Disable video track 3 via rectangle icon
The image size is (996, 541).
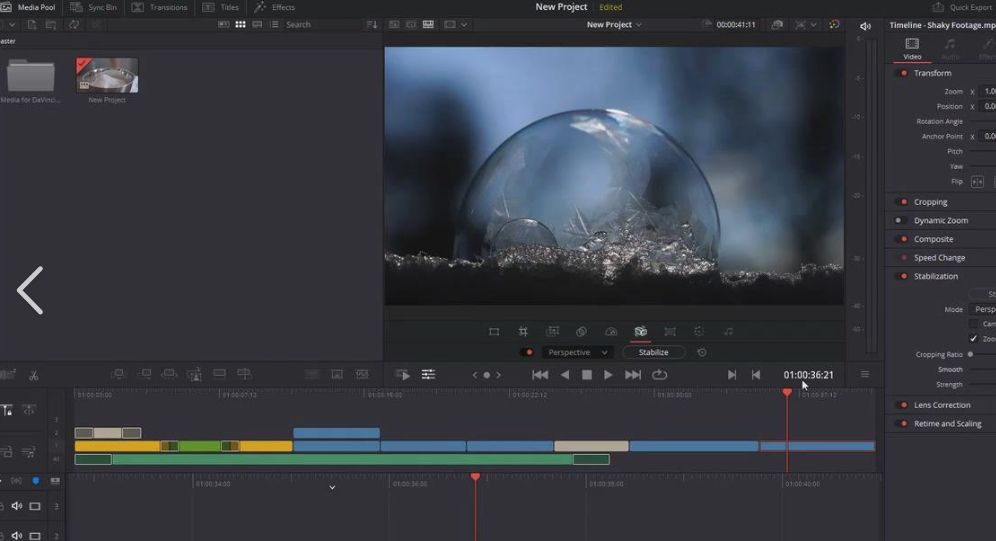[x=35, y=506]
